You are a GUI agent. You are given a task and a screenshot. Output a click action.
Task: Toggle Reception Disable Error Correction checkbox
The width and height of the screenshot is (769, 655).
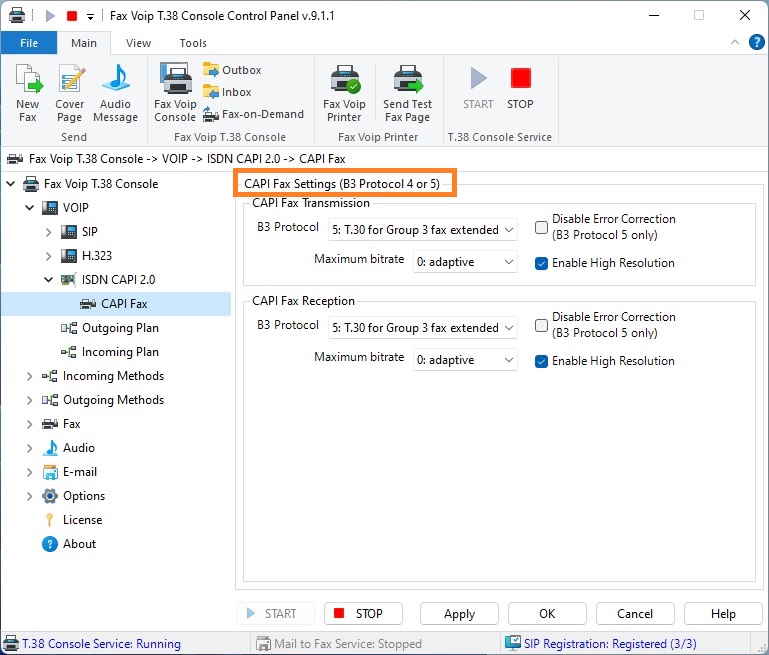(541, 326)
